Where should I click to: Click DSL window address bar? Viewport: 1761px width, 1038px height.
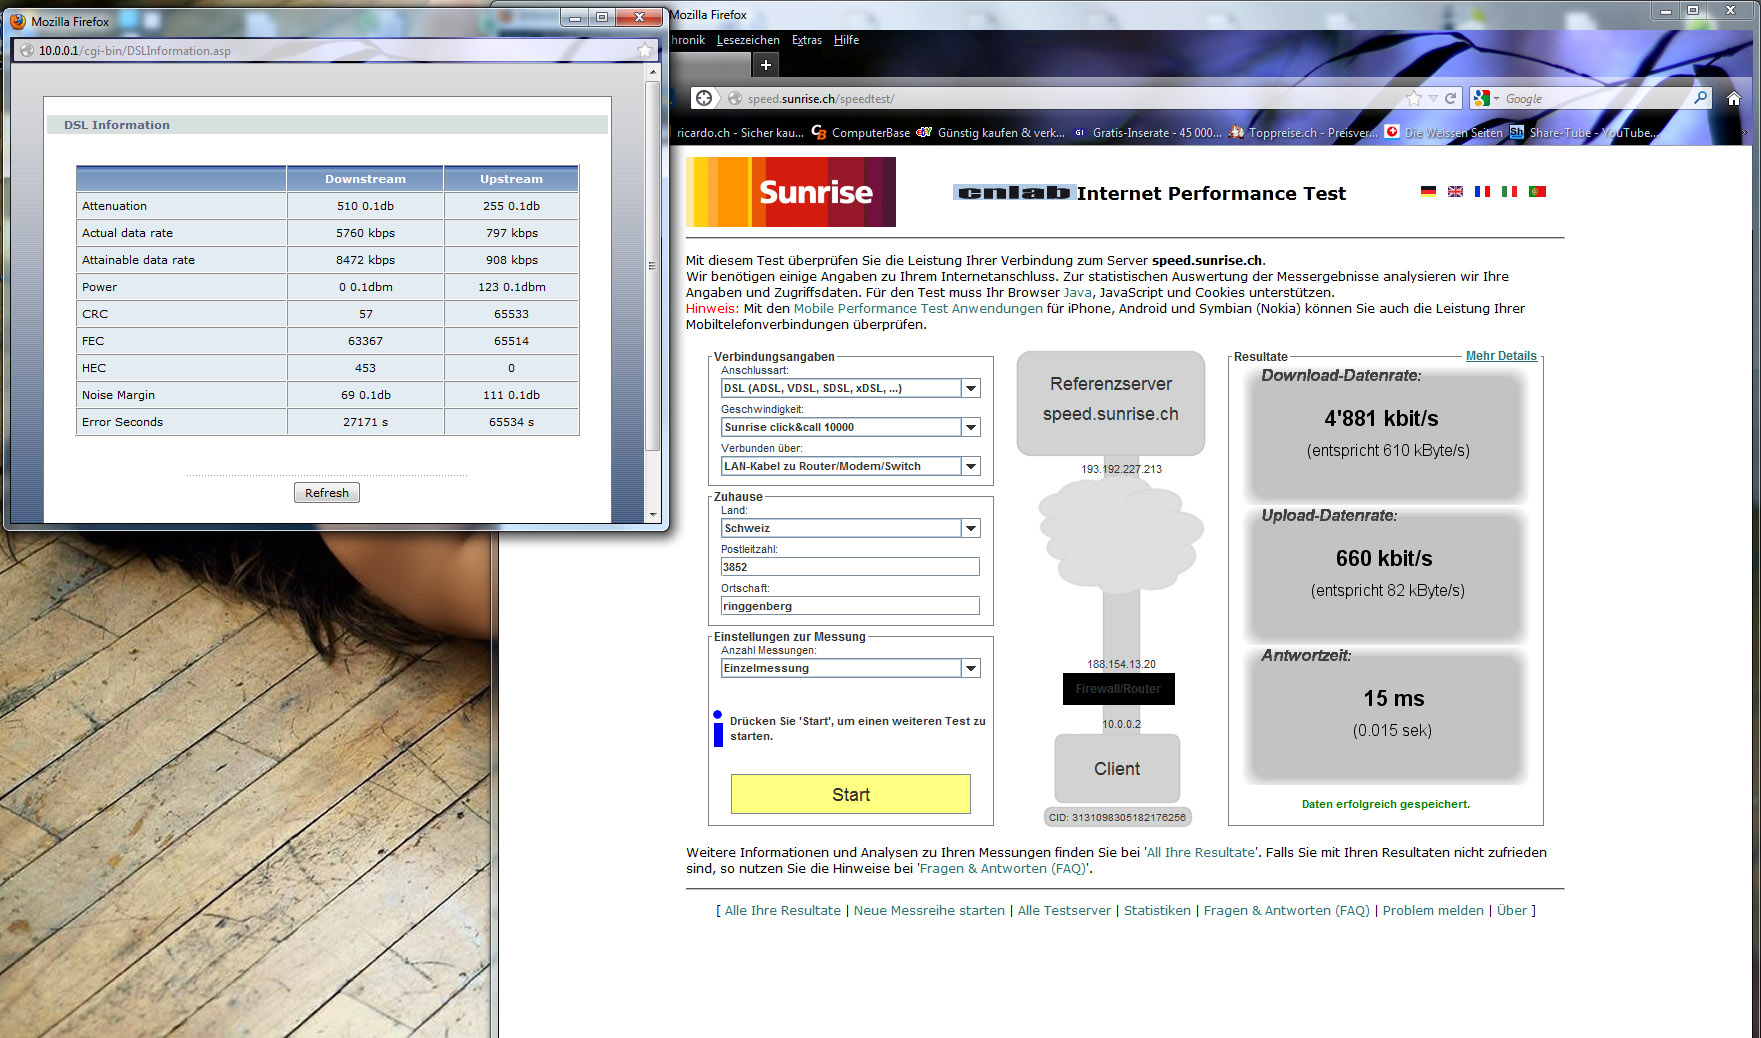pyautogui.click(x=335, y=50)
